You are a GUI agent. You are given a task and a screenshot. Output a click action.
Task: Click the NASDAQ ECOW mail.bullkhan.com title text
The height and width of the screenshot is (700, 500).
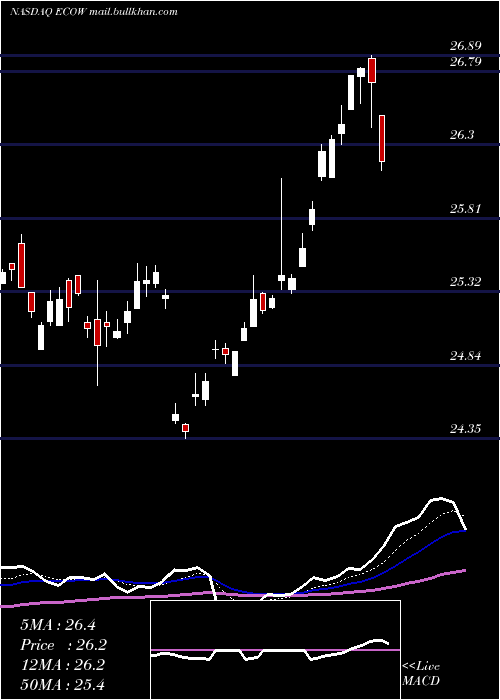pyautogui.click(x=94, y=12)
